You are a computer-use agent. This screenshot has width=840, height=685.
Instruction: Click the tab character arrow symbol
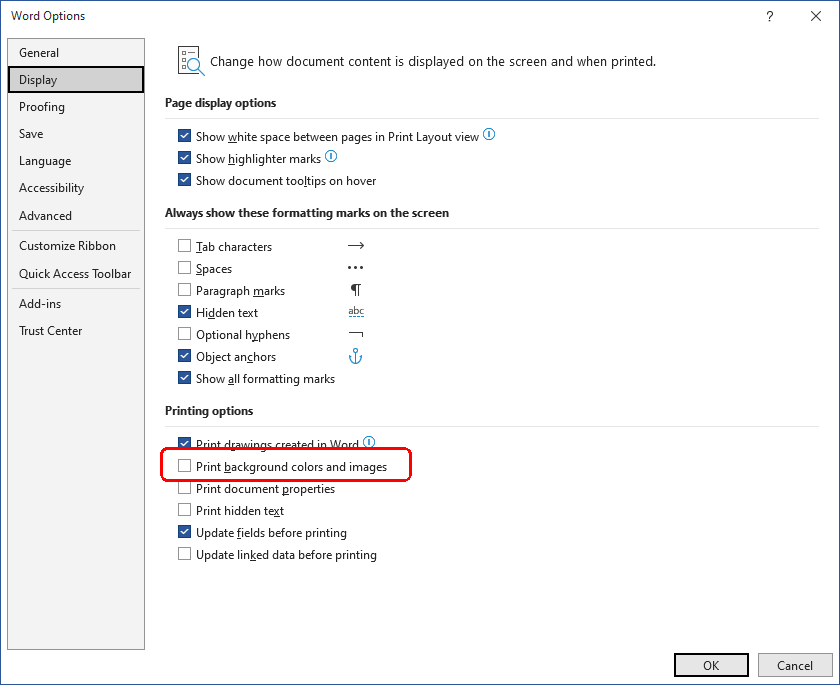point(356,246)
